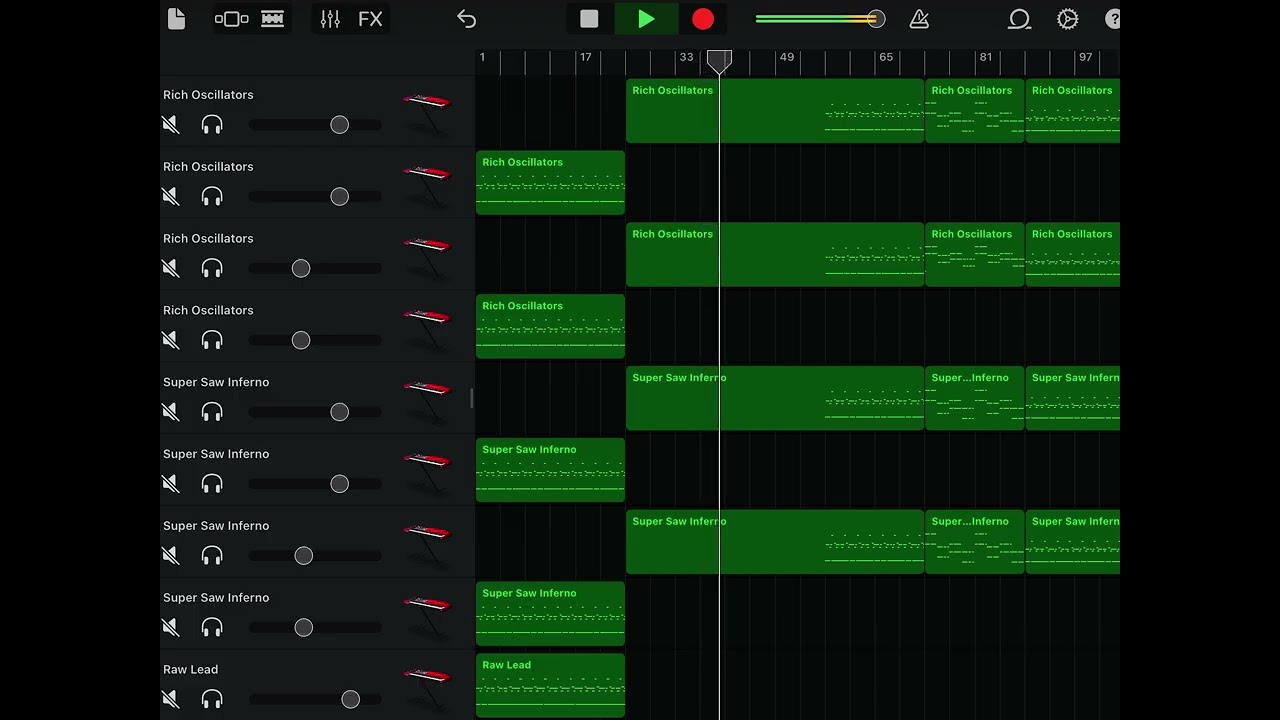This screenshot has width=1280, height=720.
Task: Select truncated 'Super…Inferno' region on first Super Saw track
Action: point(975,399)
